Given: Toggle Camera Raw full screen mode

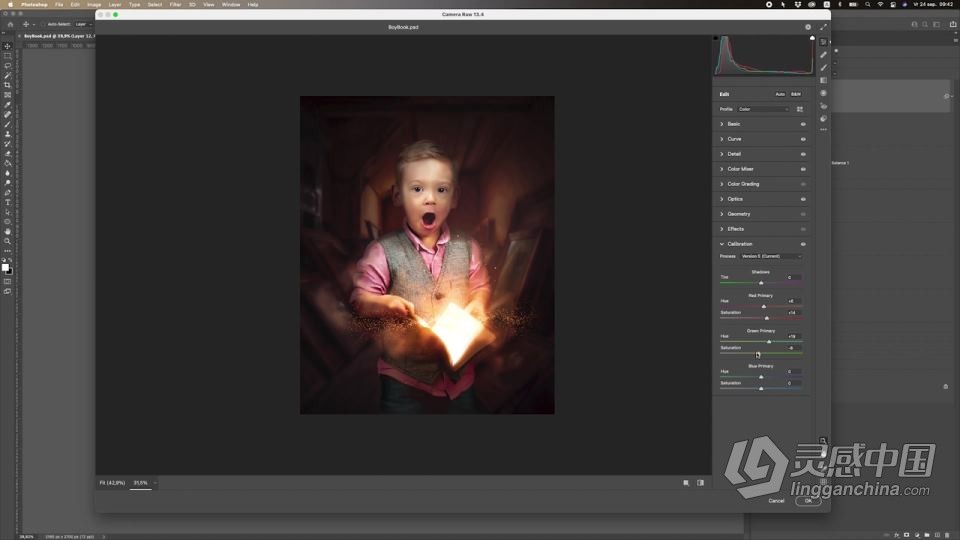Looking at the screenshot, I should (823, 27).
